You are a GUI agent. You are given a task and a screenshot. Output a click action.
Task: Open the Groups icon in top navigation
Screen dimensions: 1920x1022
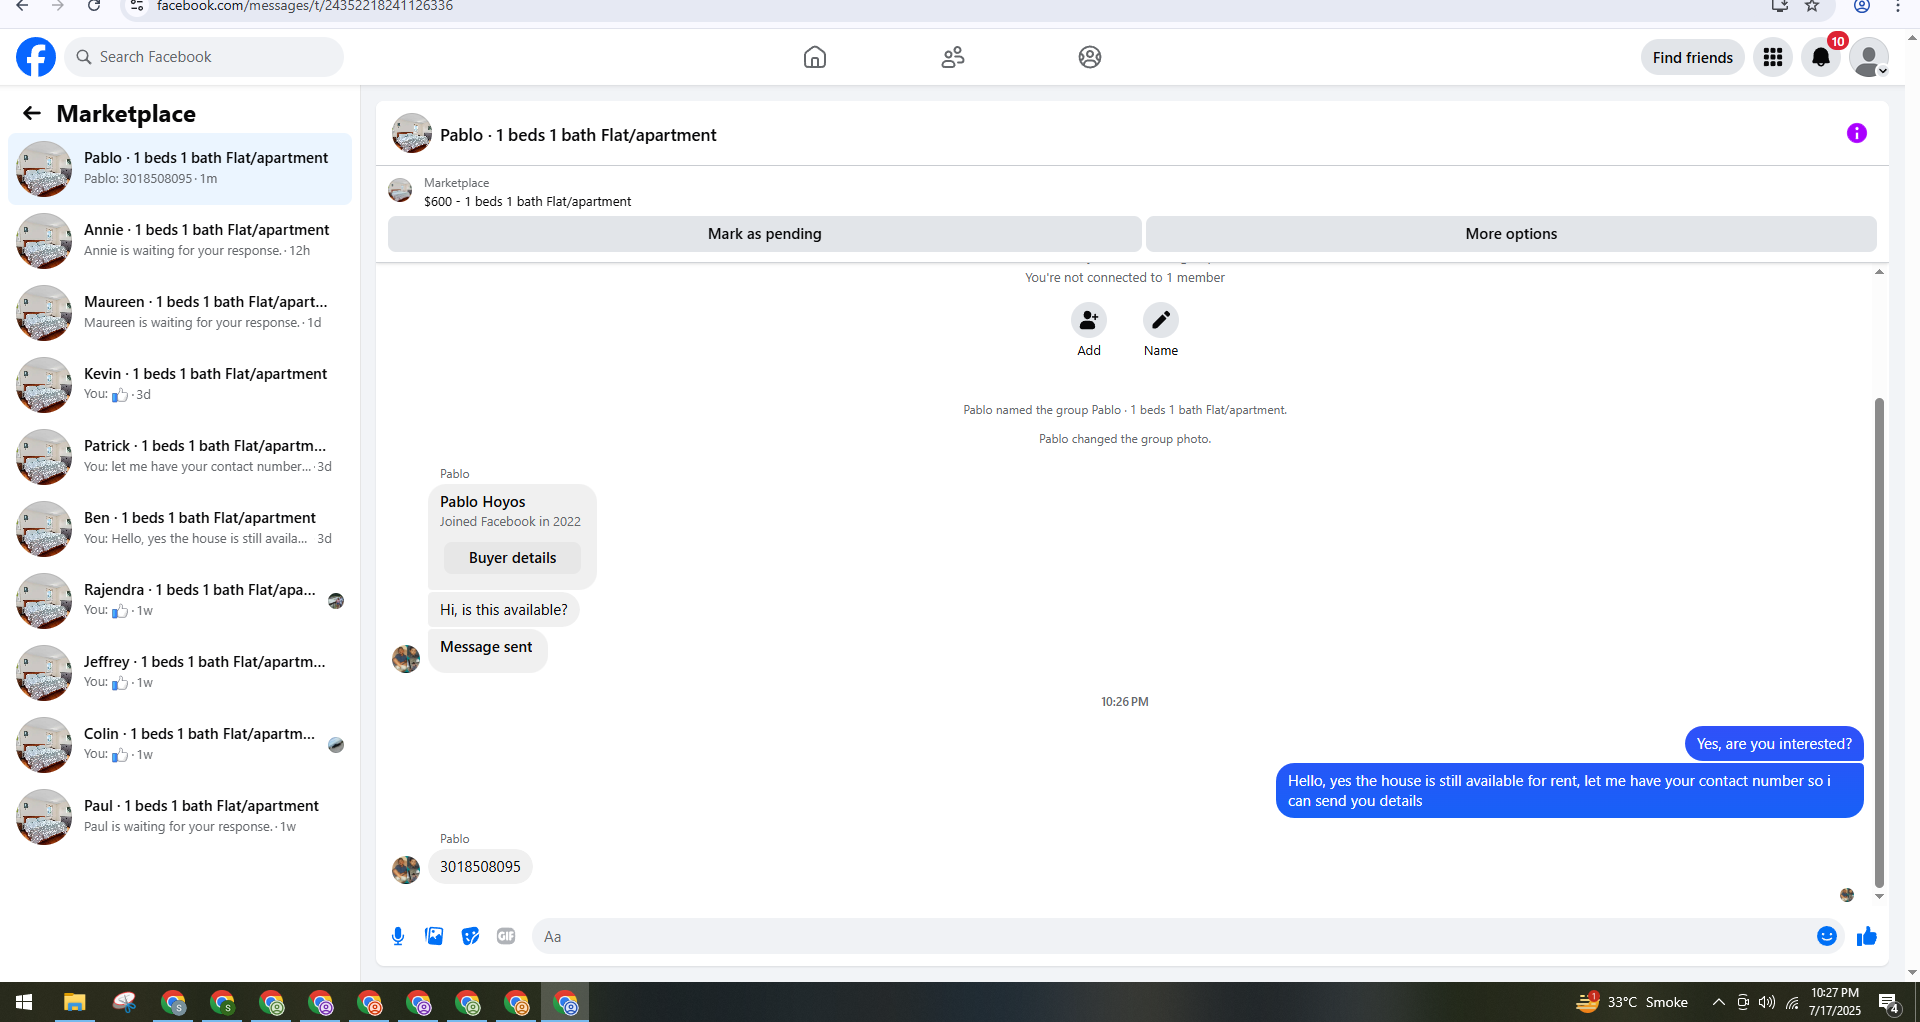1090,57
